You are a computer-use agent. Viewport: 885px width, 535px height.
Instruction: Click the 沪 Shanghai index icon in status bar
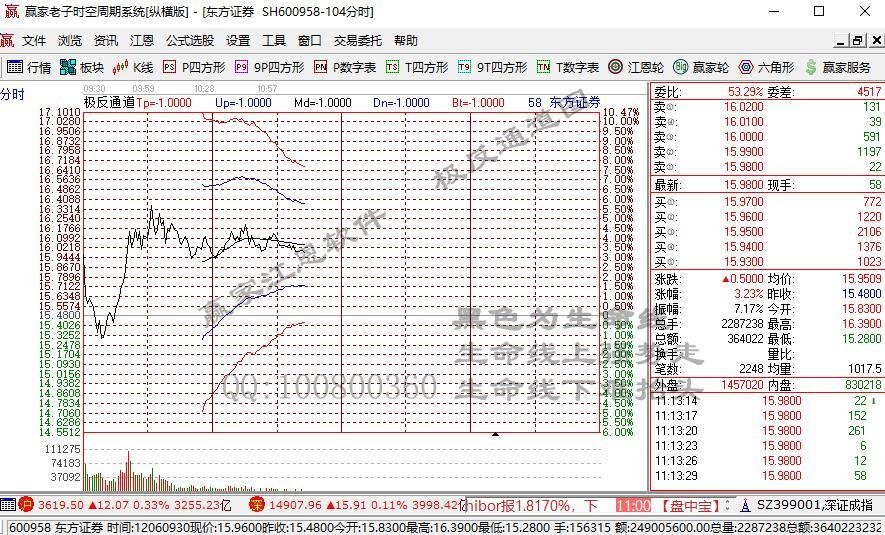(x=26, y=505)
